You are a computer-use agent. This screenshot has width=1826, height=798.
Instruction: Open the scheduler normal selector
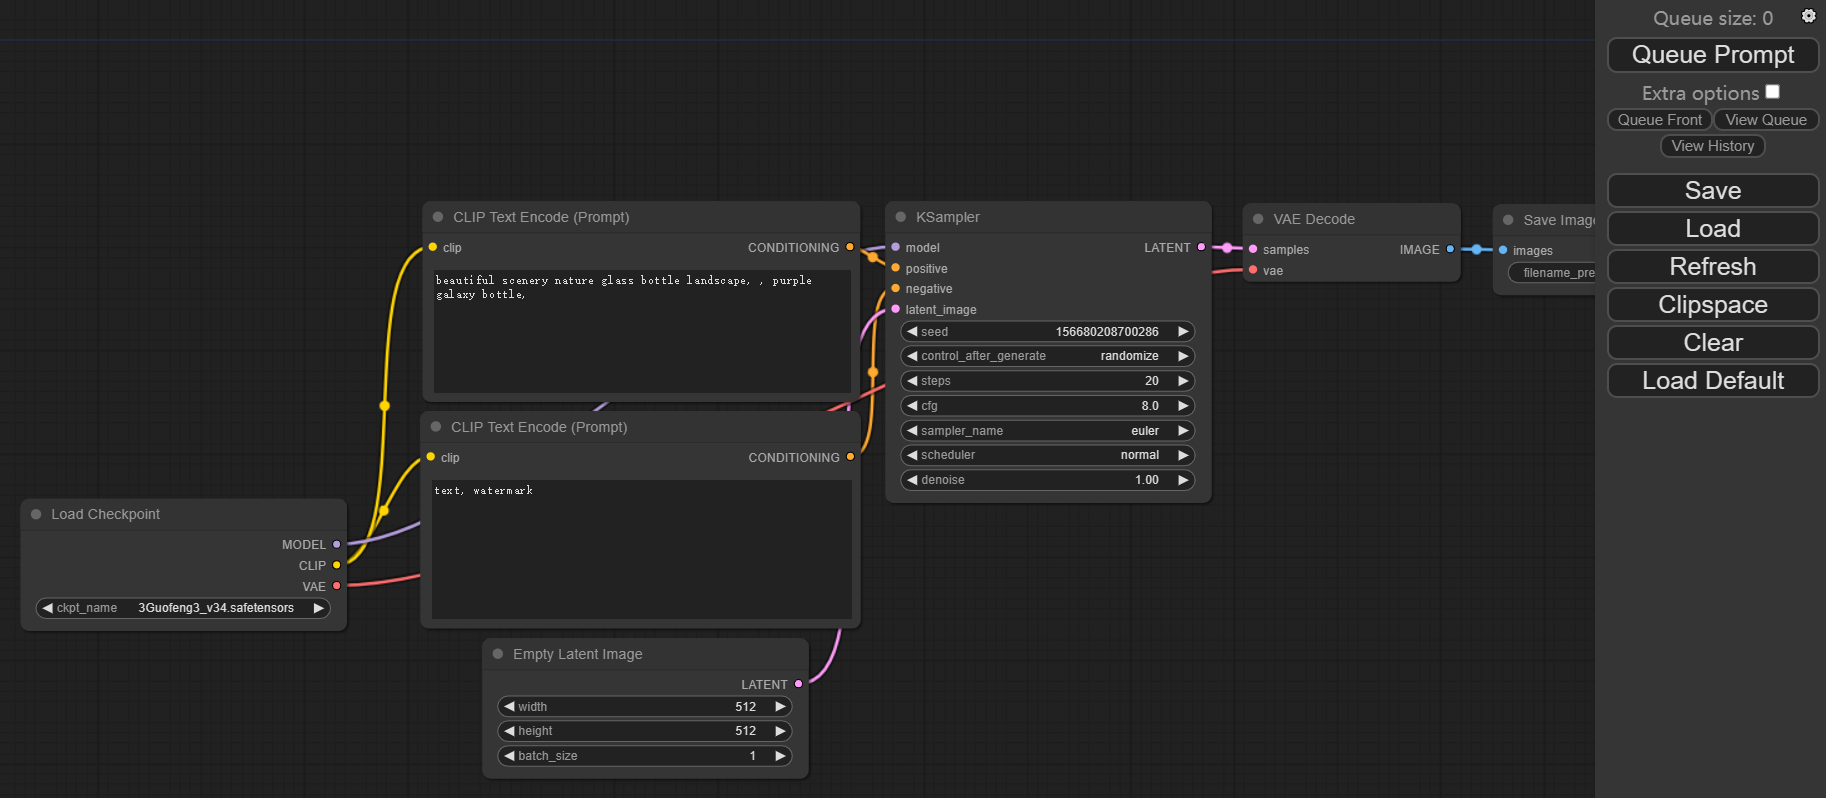pyautogui.click(x=1047, y=455)
